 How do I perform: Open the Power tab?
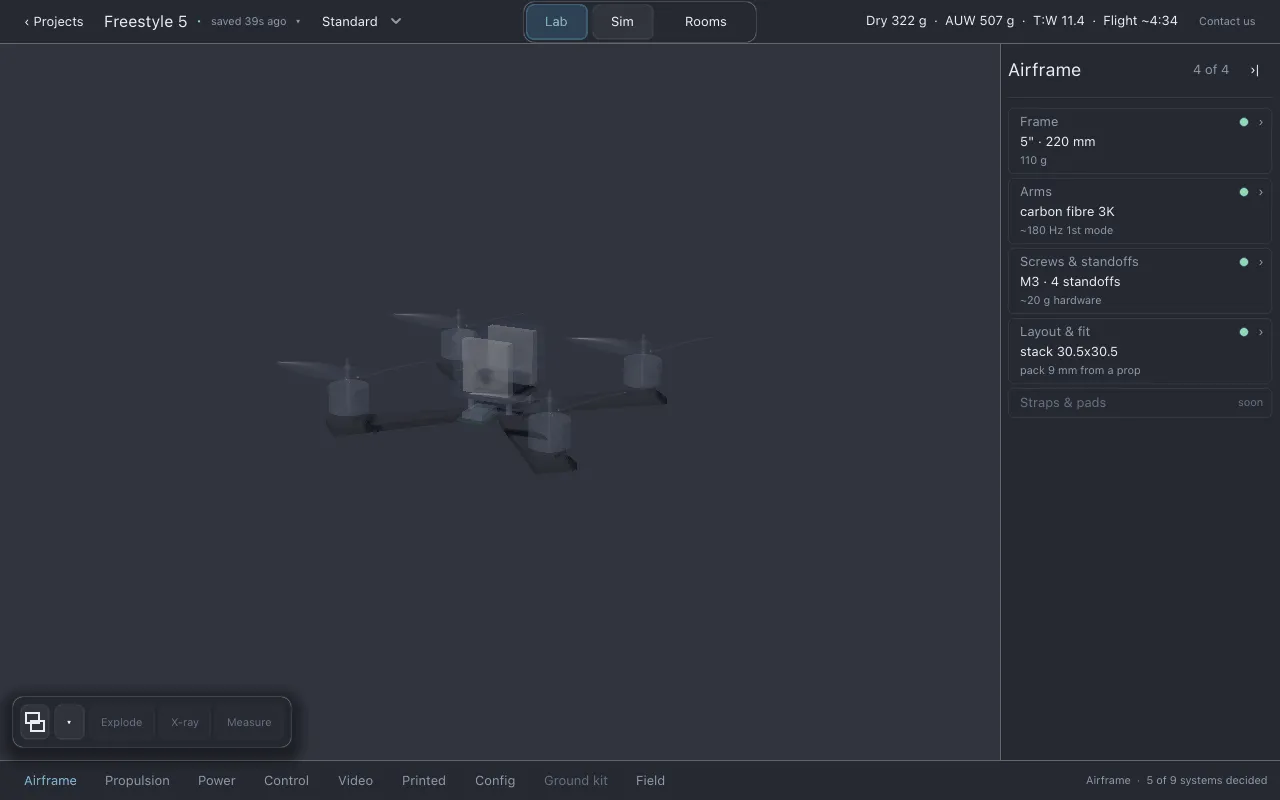pyautogui.click(x=217, y=781)
